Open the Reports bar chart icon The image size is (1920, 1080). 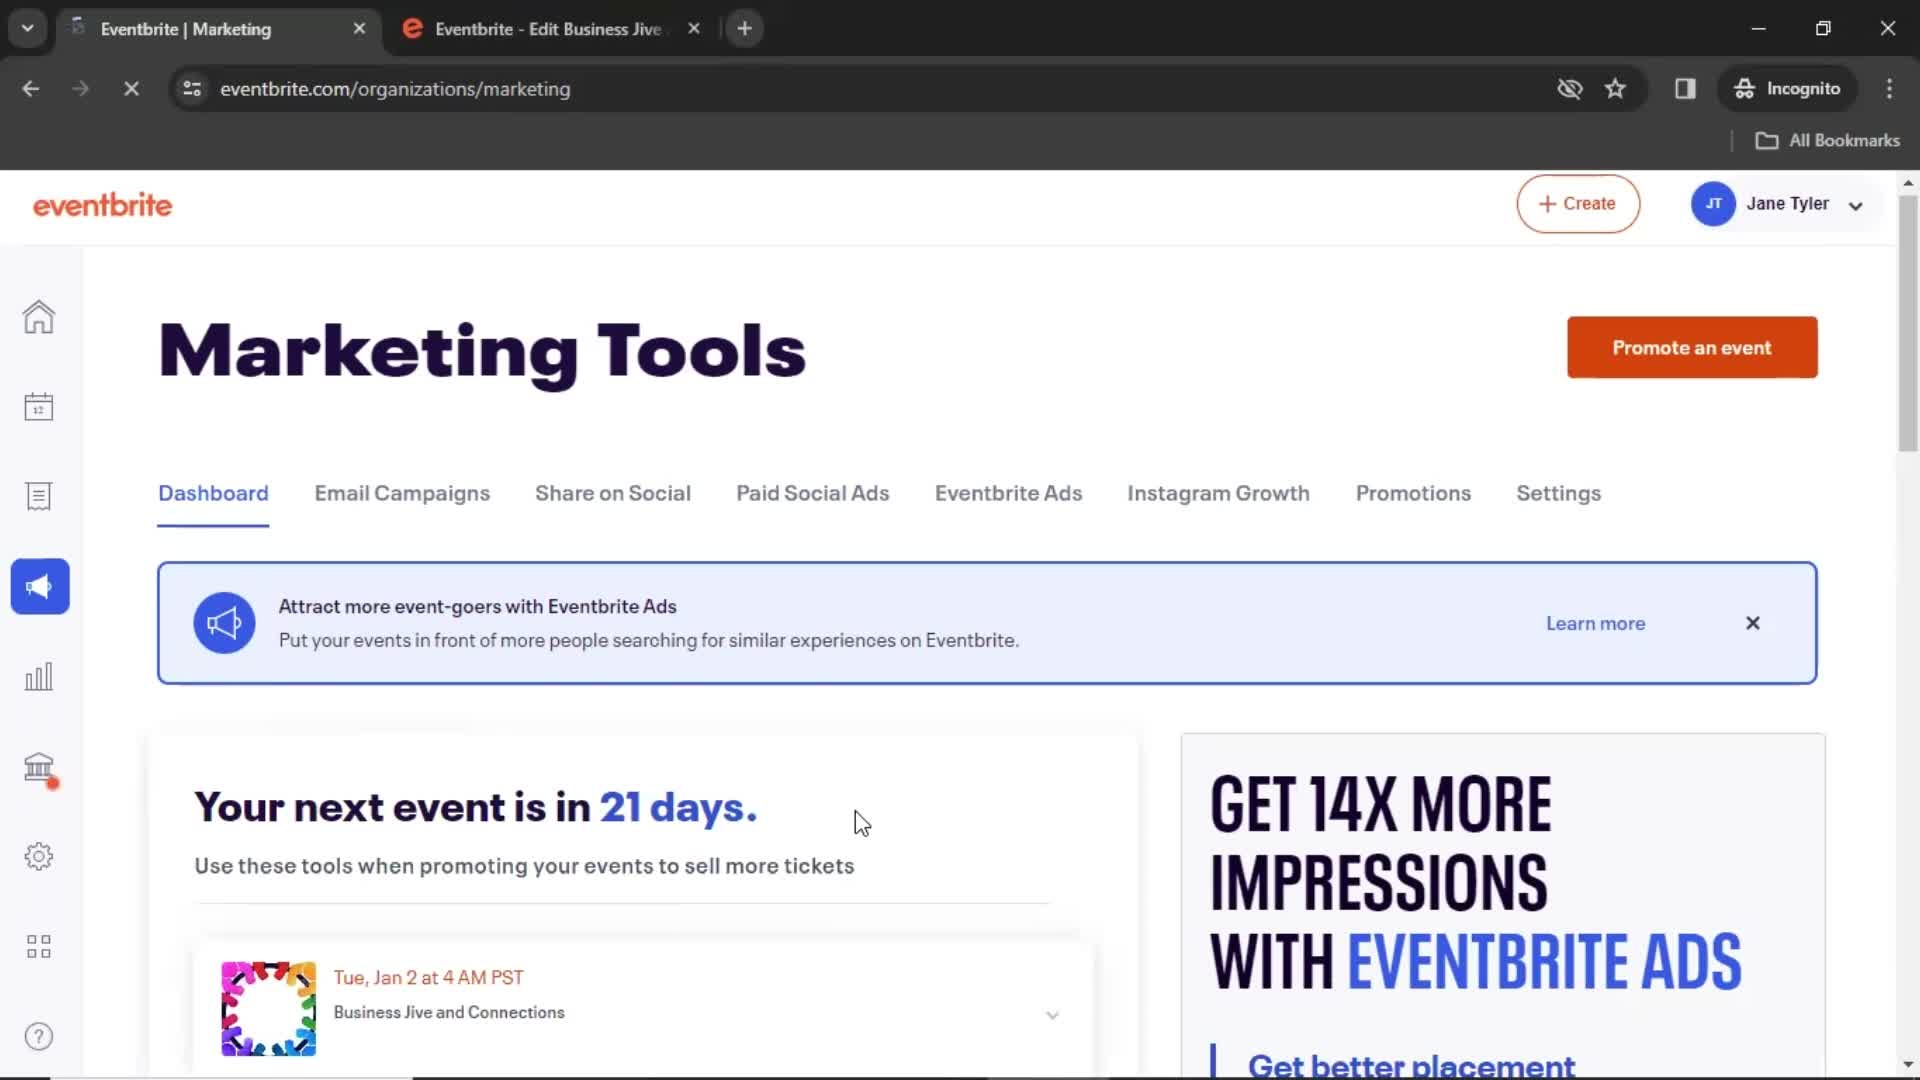[x=39, y=677]
